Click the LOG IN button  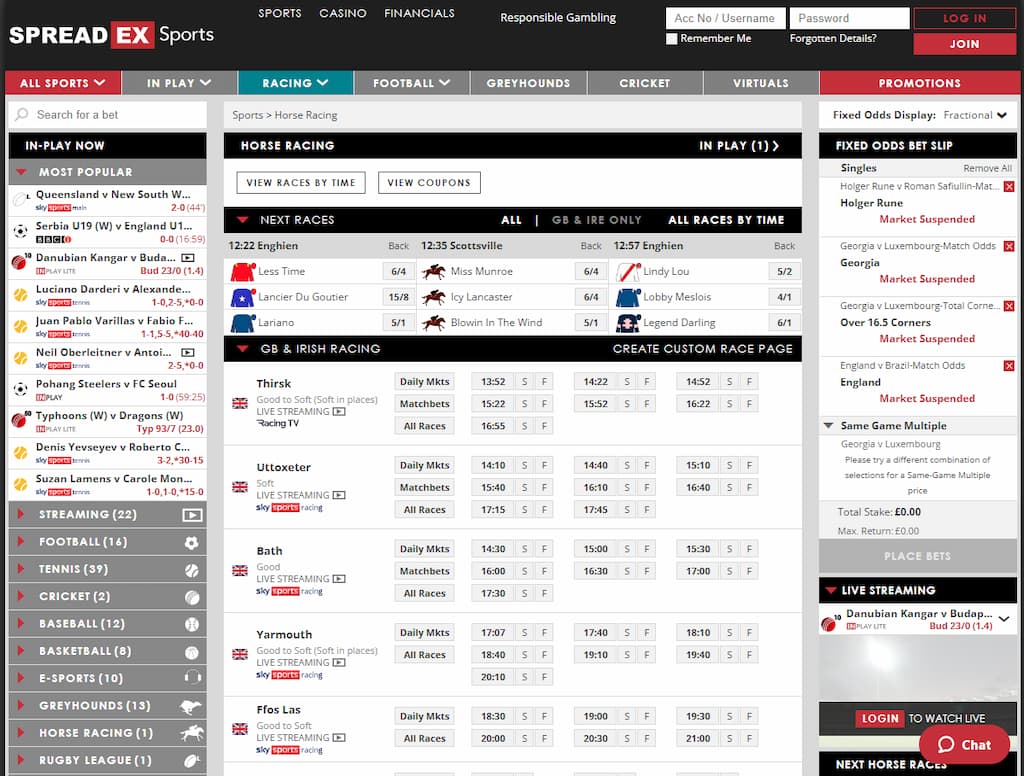click(x=965, y=18)
